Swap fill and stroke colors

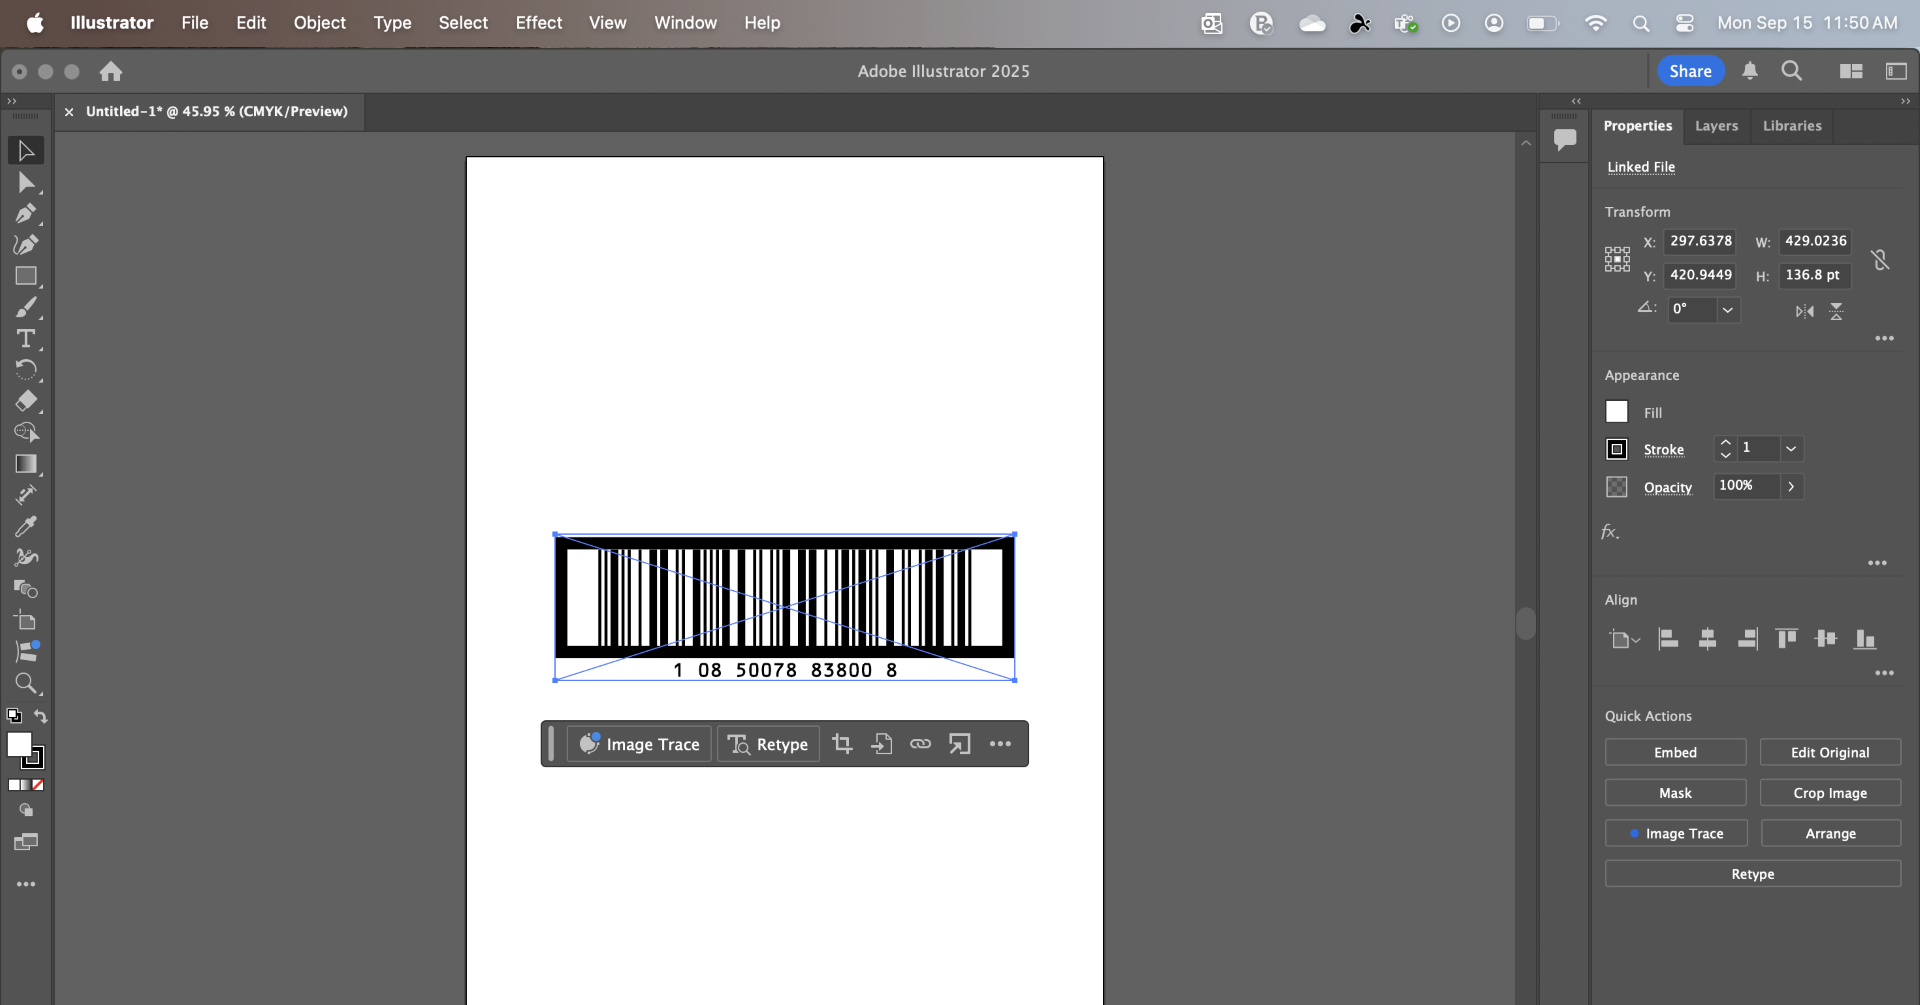coord(41,716)
